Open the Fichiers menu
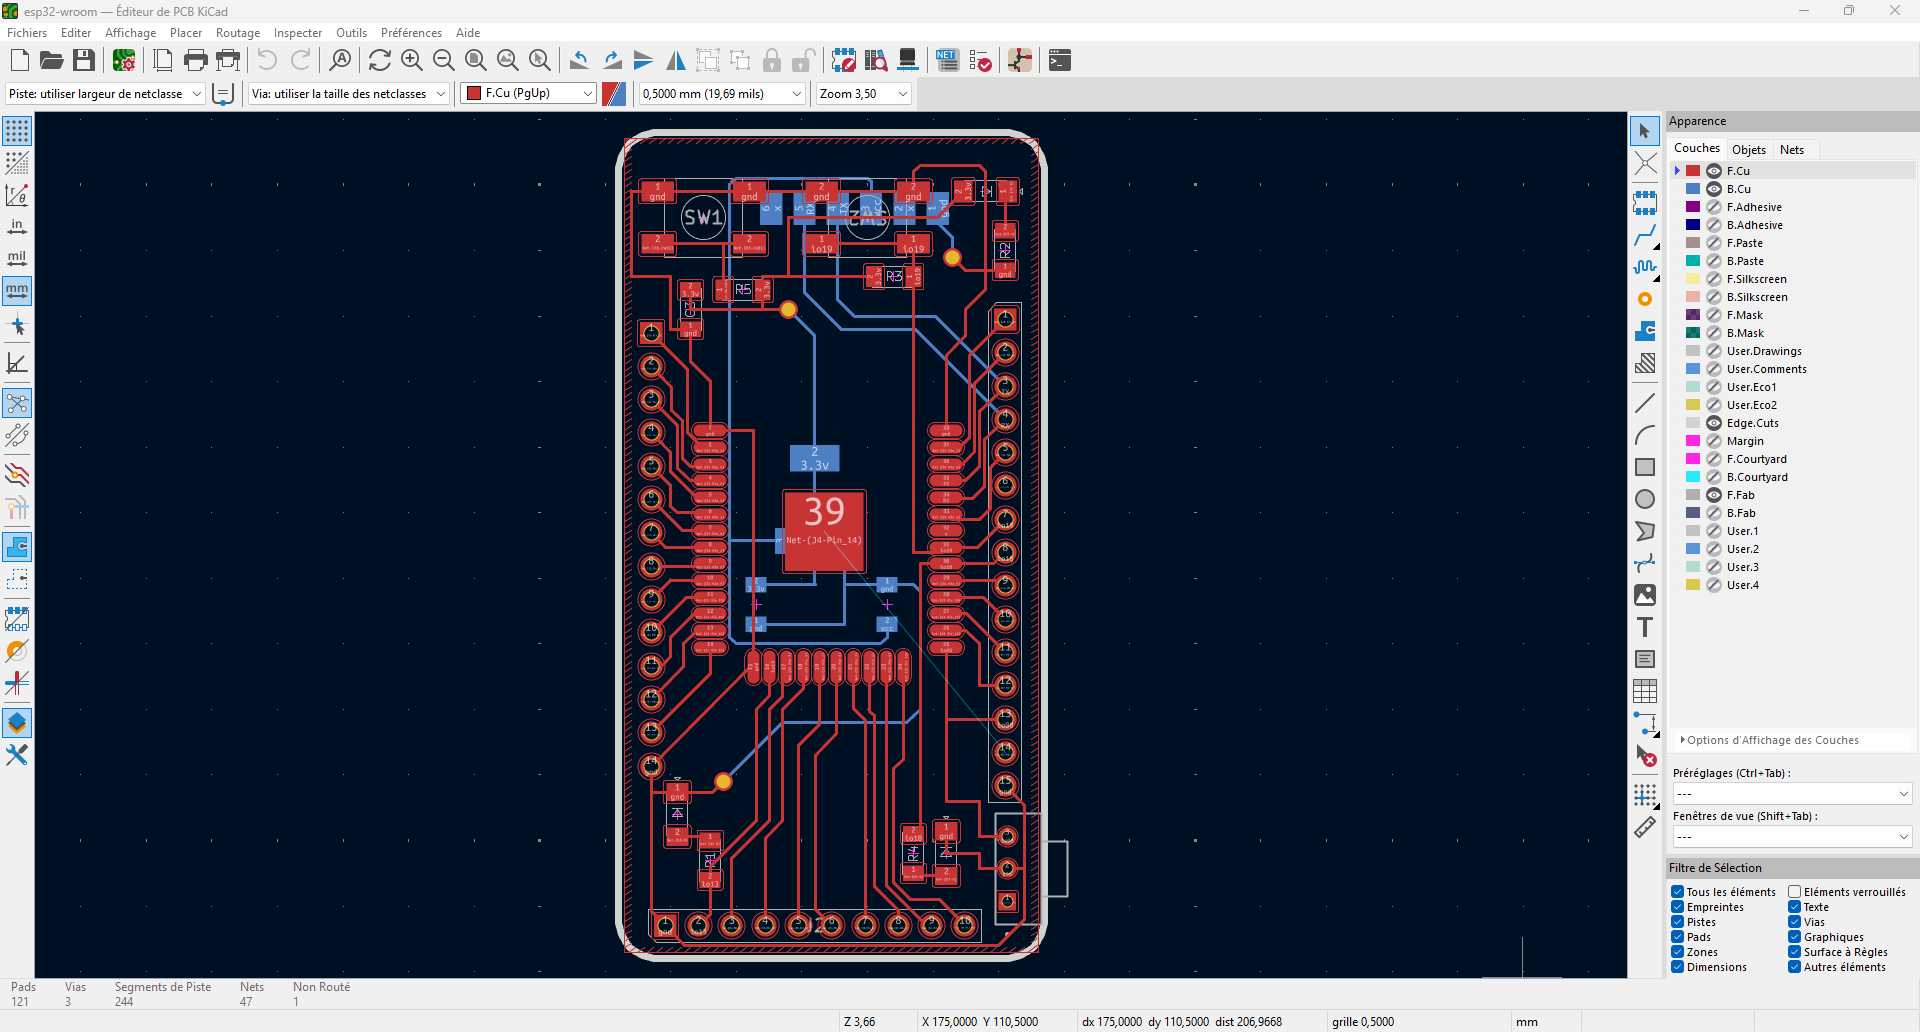 (x=27, y=33)
